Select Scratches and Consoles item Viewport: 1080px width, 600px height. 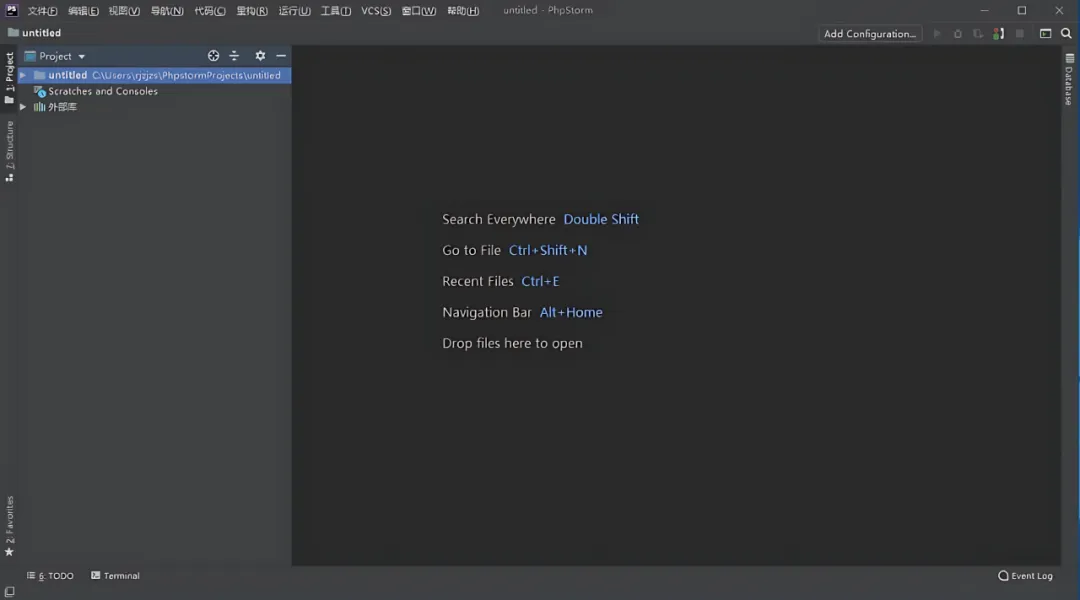coord(96,91)
